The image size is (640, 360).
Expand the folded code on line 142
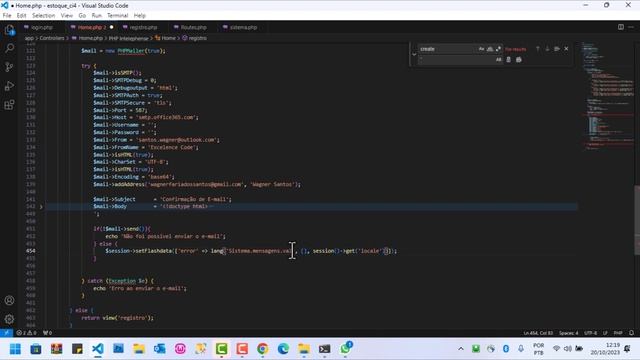click(x=41, y=207)
